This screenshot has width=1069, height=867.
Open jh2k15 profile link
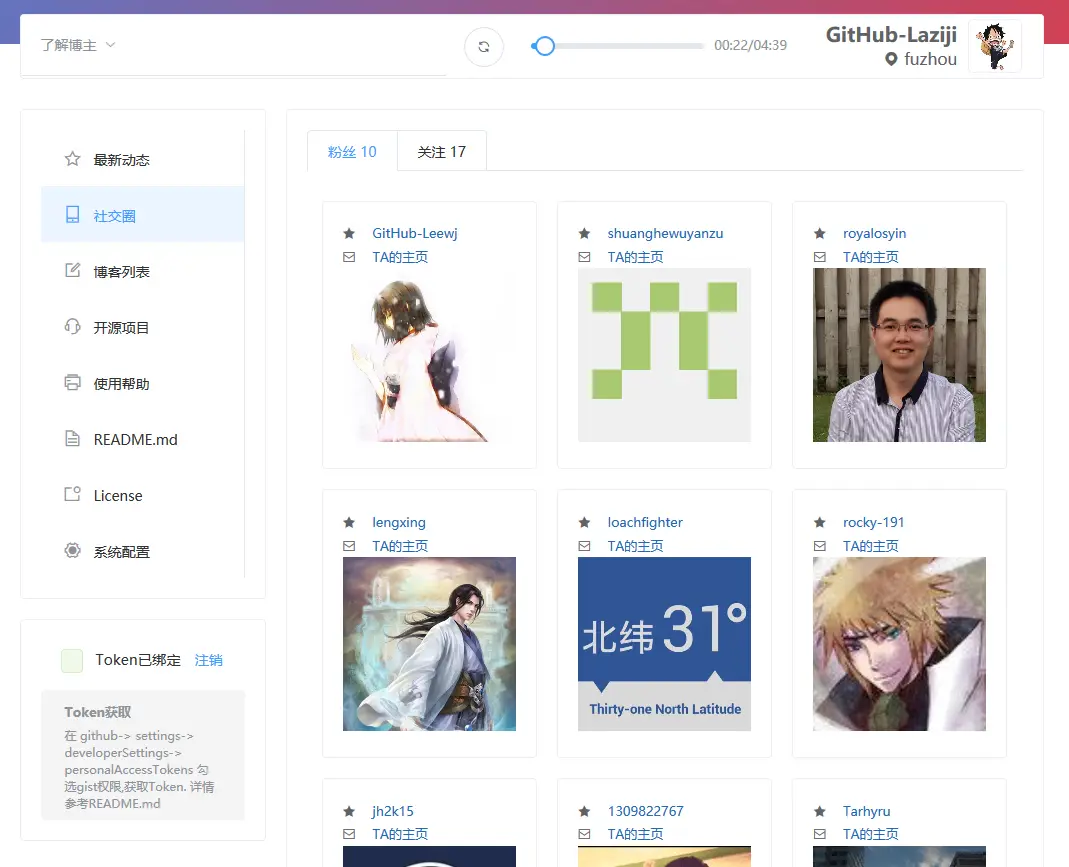393,811
